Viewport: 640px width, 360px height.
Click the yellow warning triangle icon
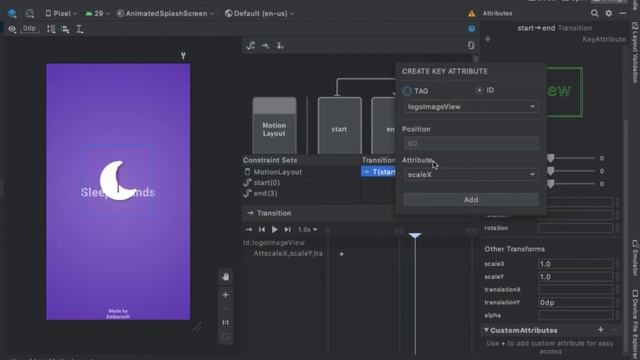[x=471, y=13]
